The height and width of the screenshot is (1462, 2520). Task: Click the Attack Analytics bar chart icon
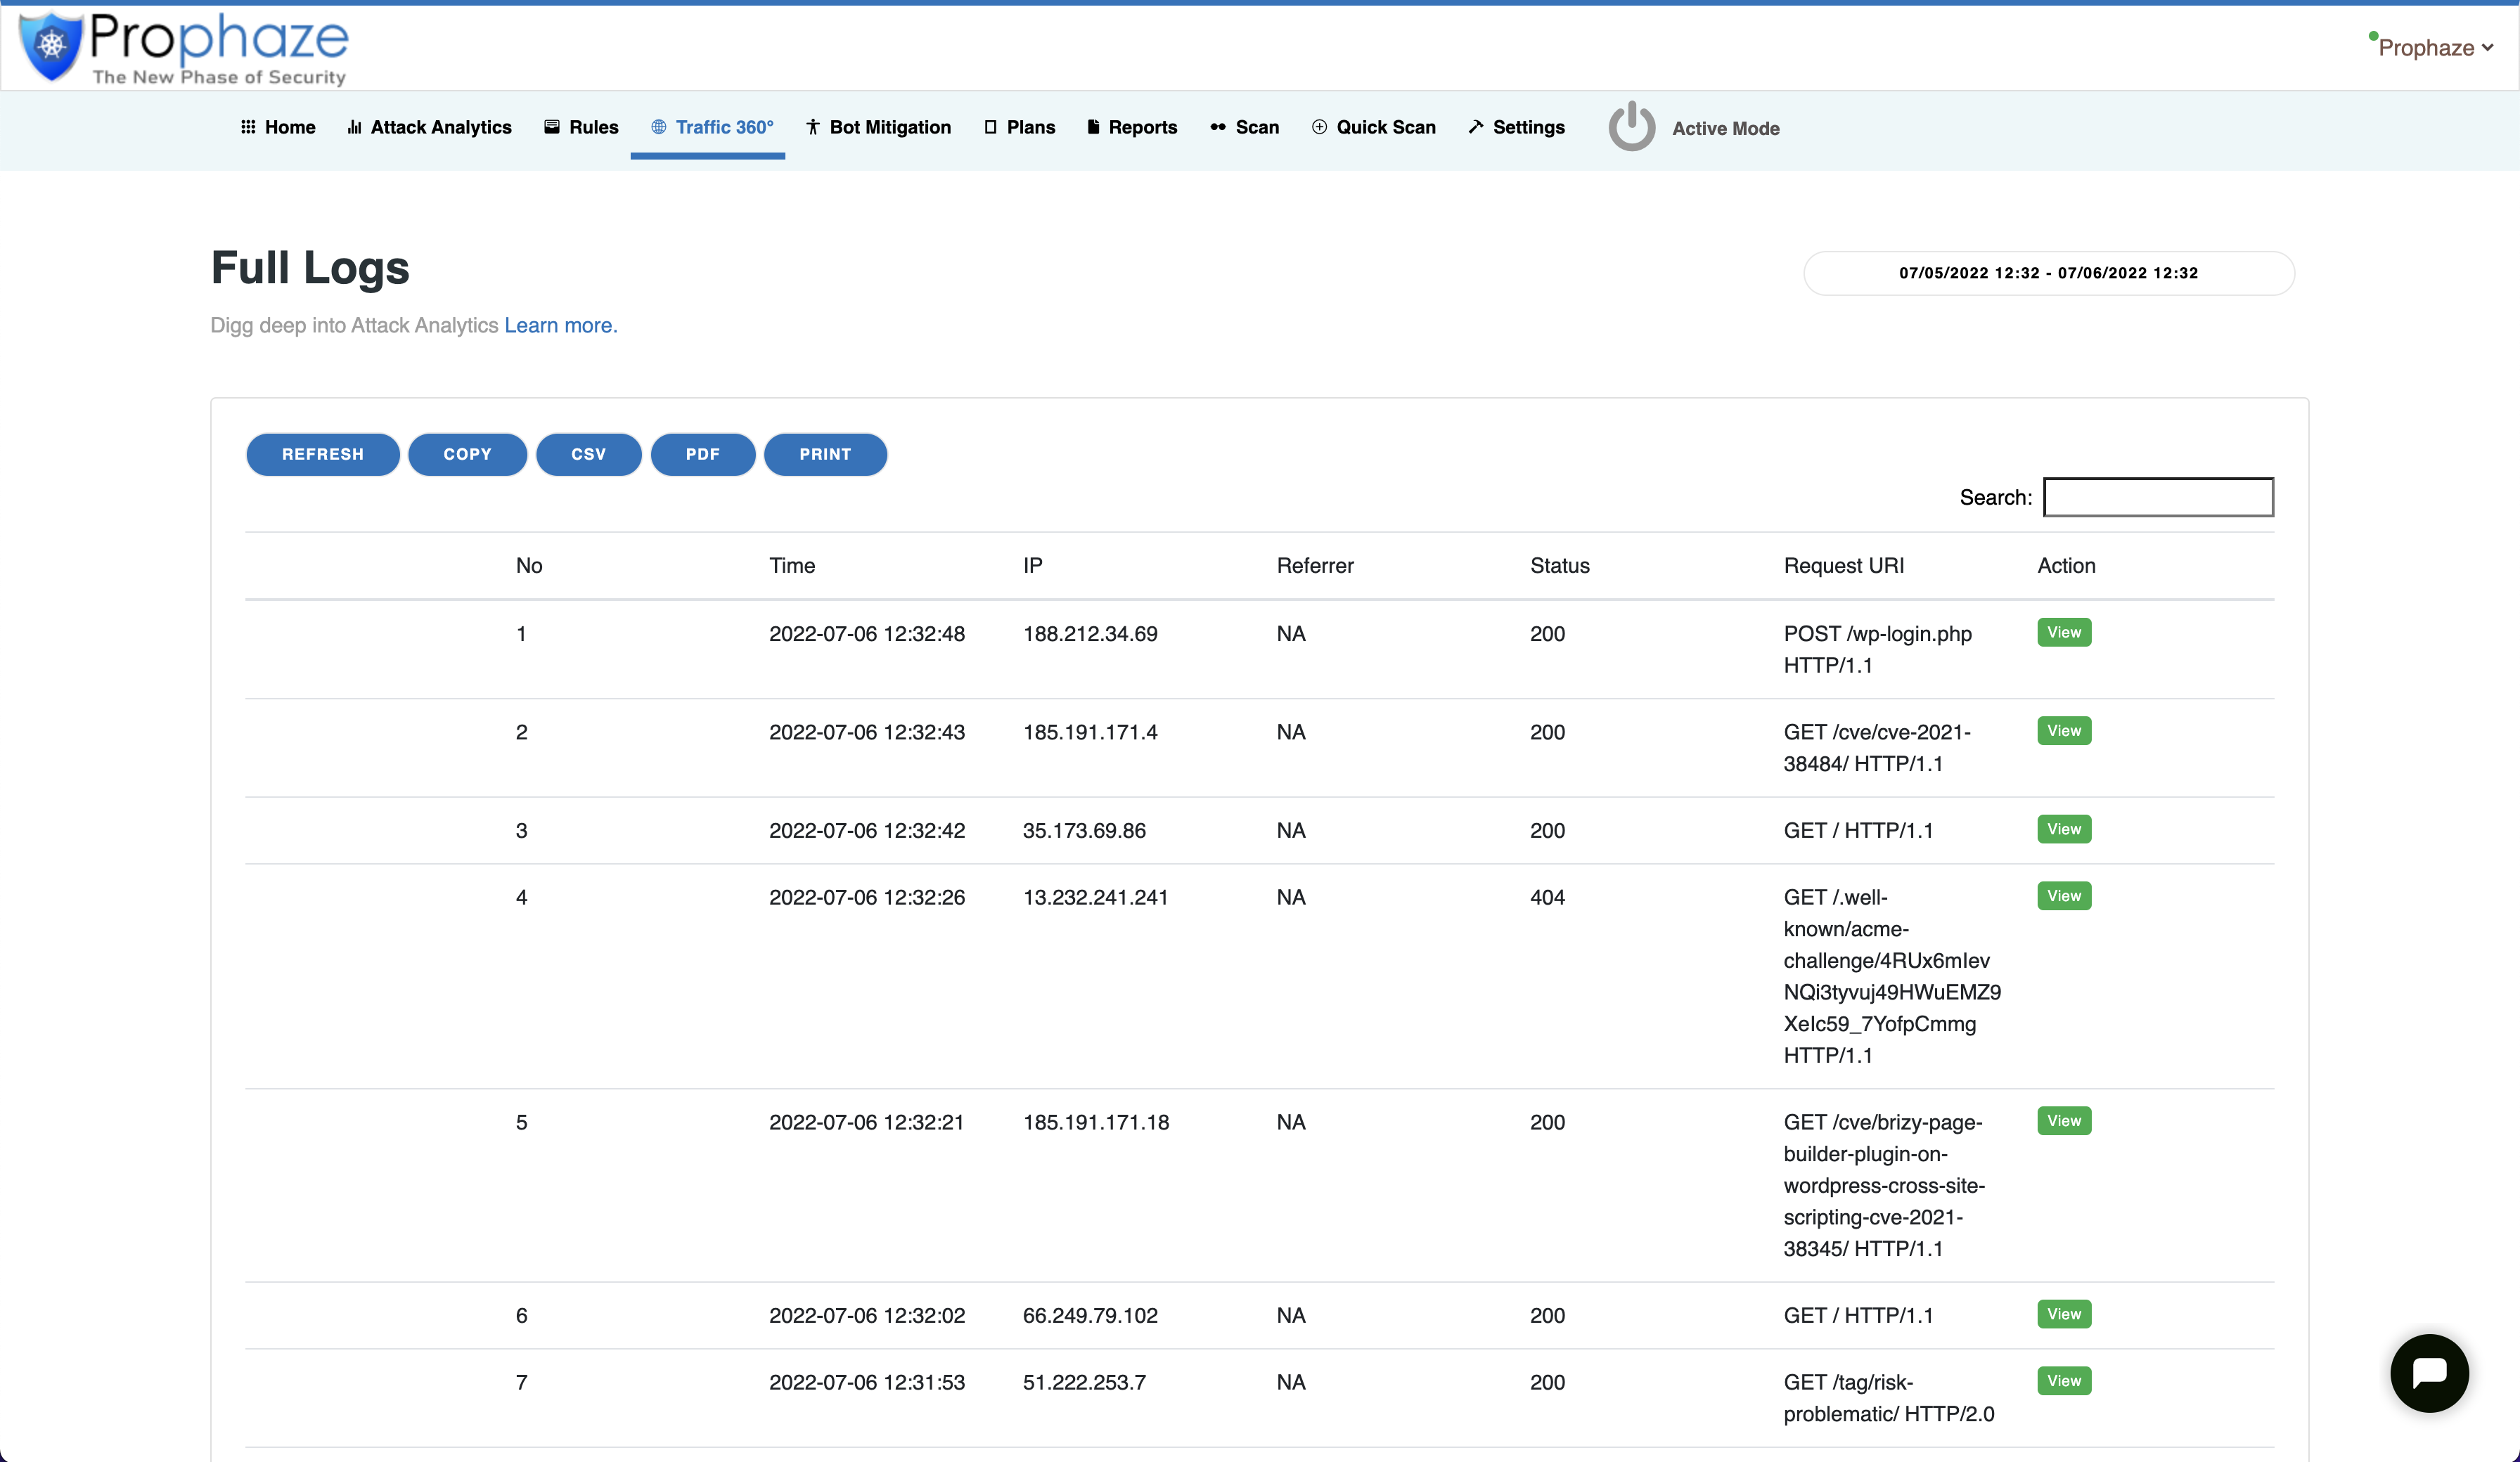[354, 127]
